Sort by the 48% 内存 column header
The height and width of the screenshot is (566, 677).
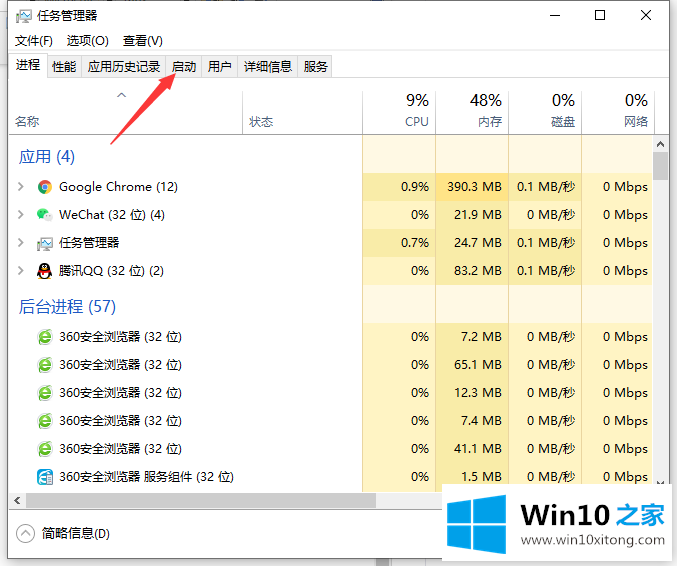coord(472,111)
